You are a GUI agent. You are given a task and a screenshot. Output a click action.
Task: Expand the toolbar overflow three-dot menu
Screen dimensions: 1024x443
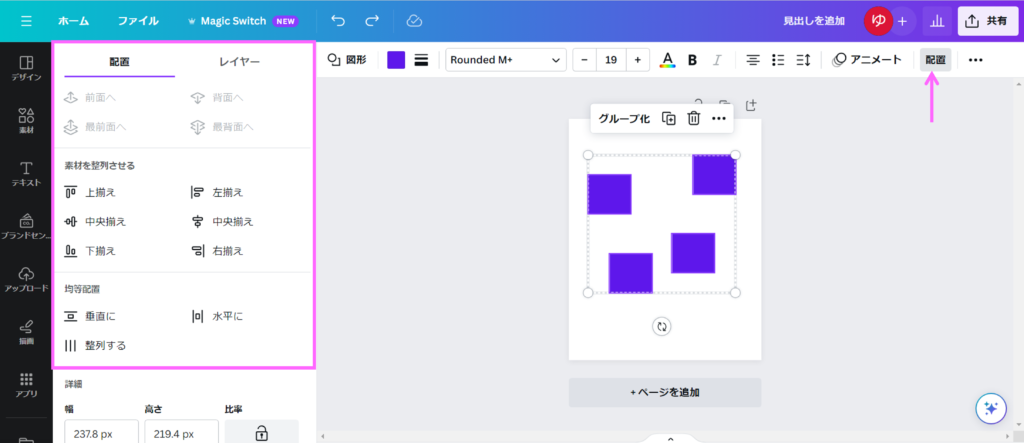(x=976, y=60)
